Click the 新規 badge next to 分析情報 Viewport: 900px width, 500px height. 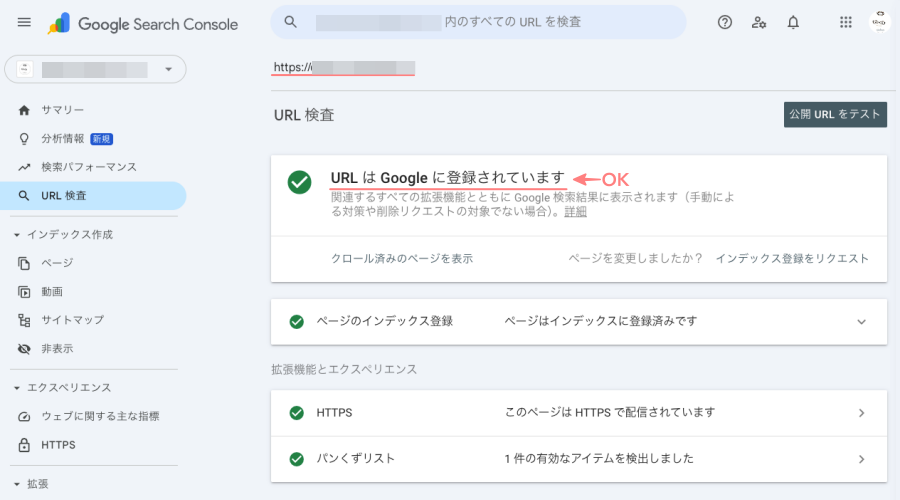tap(102, 139)
